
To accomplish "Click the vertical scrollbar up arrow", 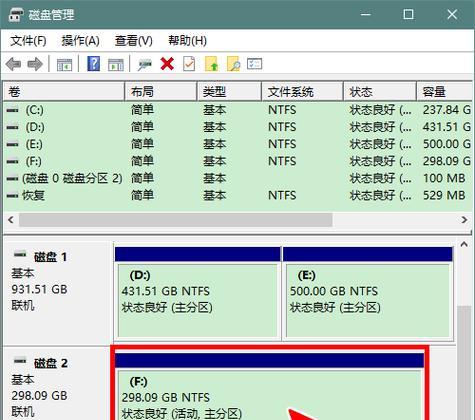I will (464, 245).
